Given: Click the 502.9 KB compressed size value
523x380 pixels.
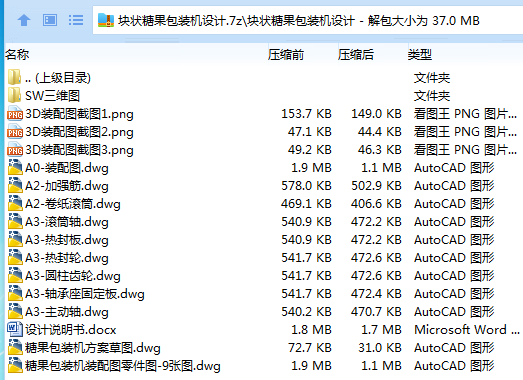Looking at the screenshot, I should coord(376,186).
